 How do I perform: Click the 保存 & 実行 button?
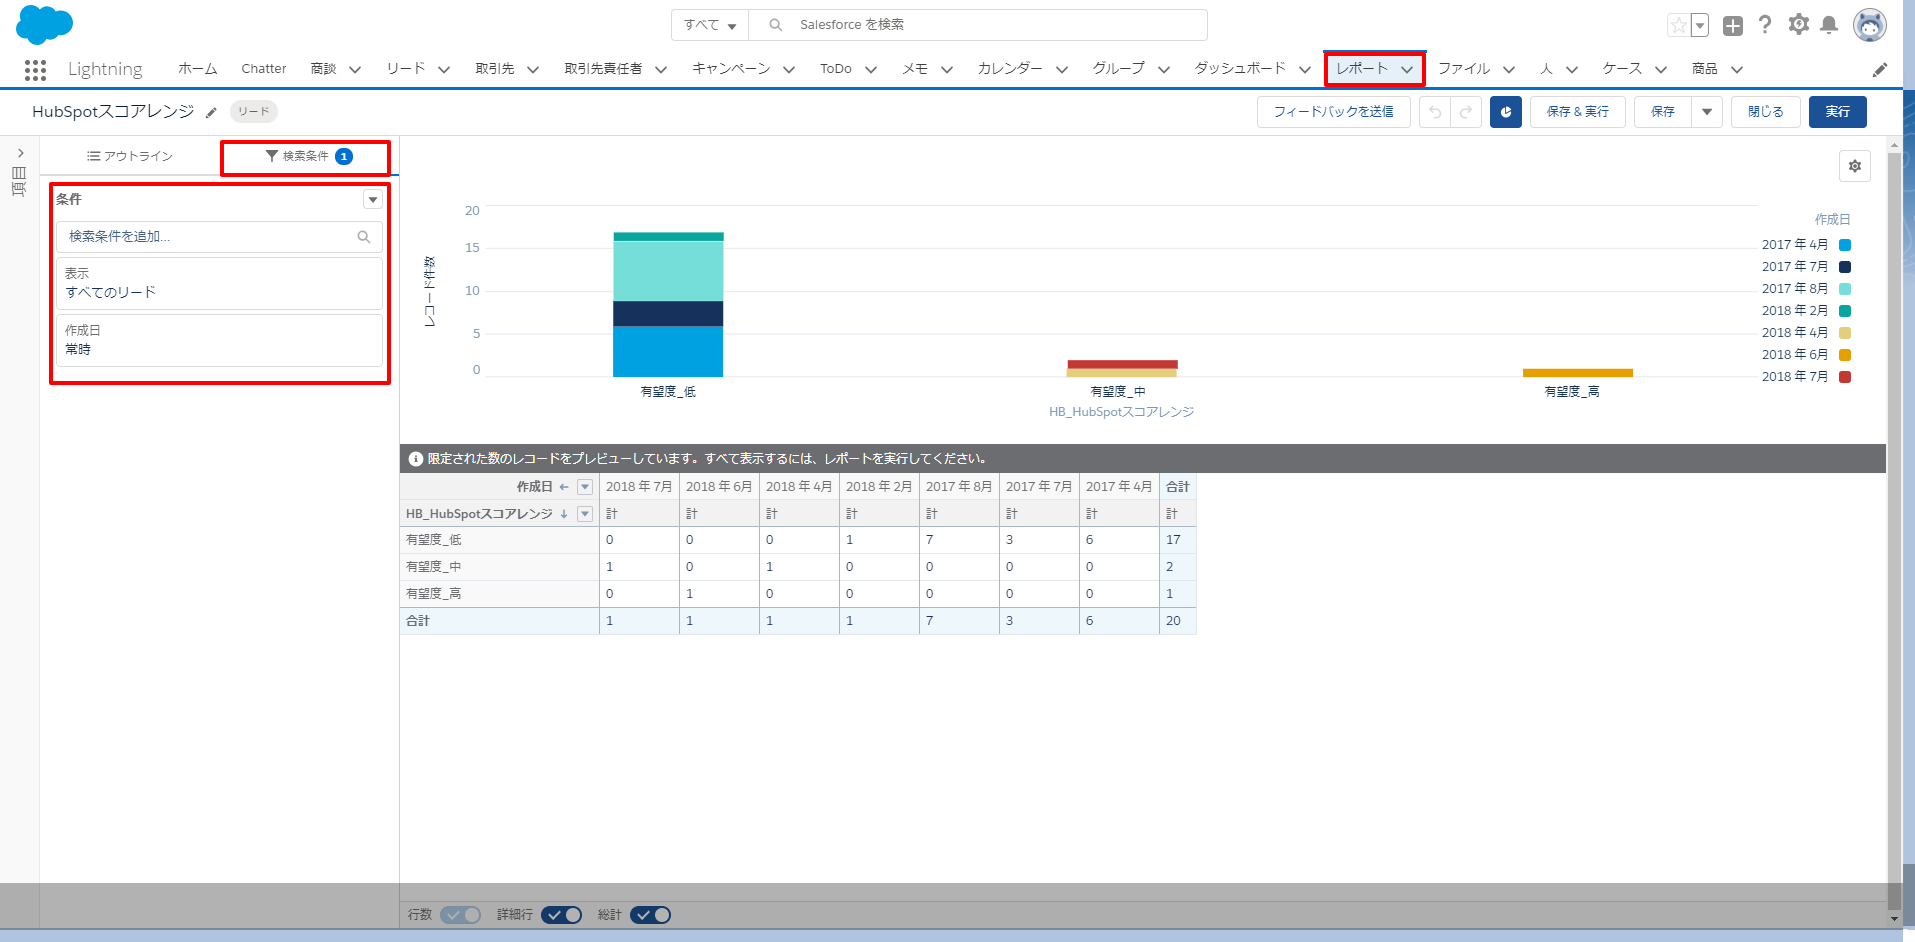click(1577, 112)
